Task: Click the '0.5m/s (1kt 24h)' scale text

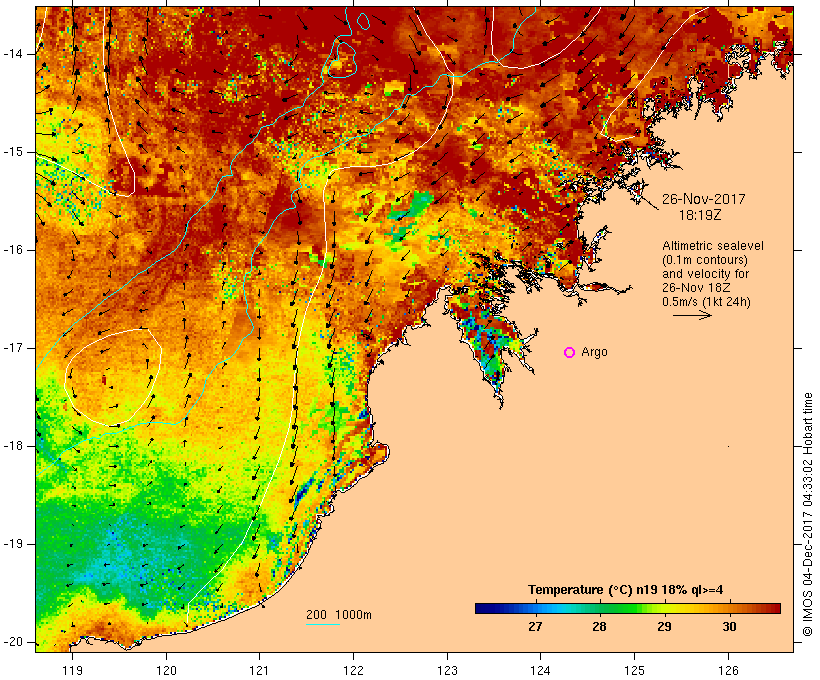Action: tap(706, 302)
